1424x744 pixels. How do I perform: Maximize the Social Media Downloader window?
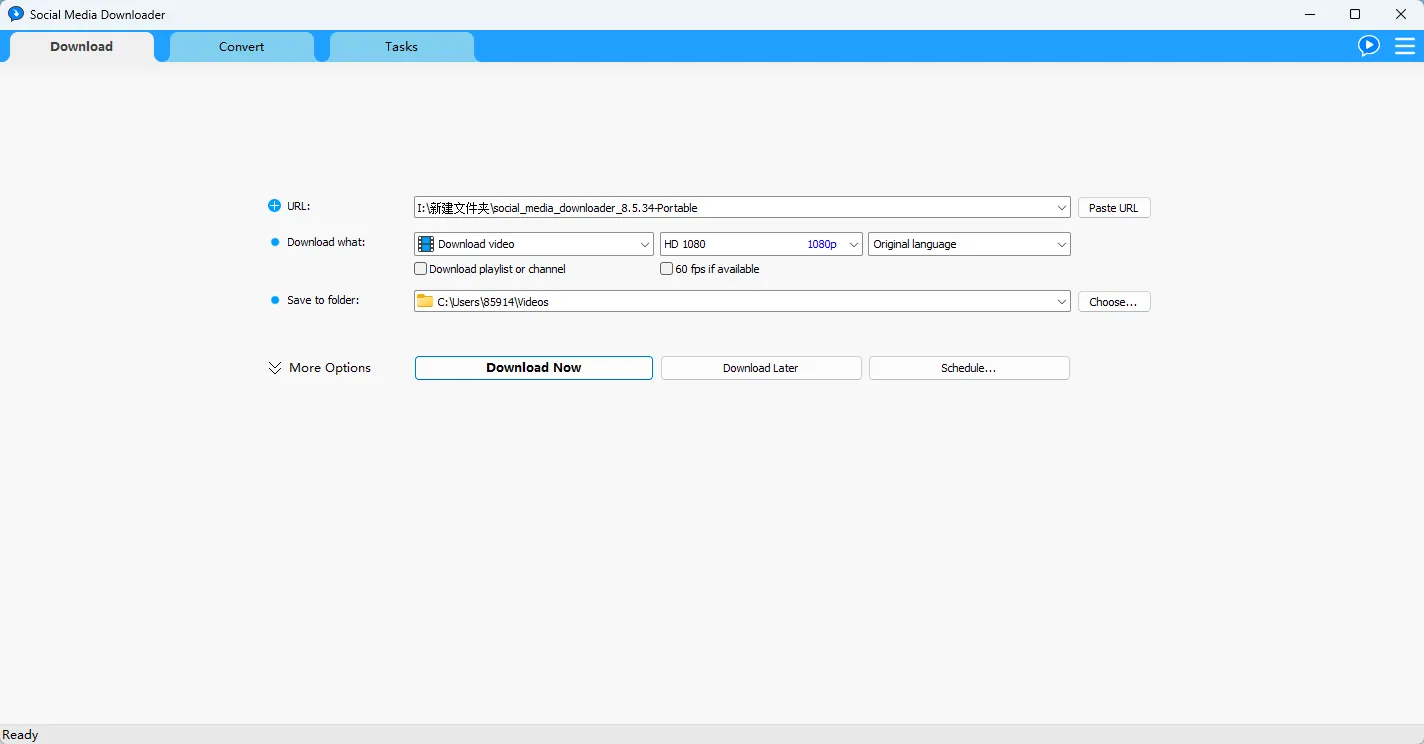(x=1355, y=14)
